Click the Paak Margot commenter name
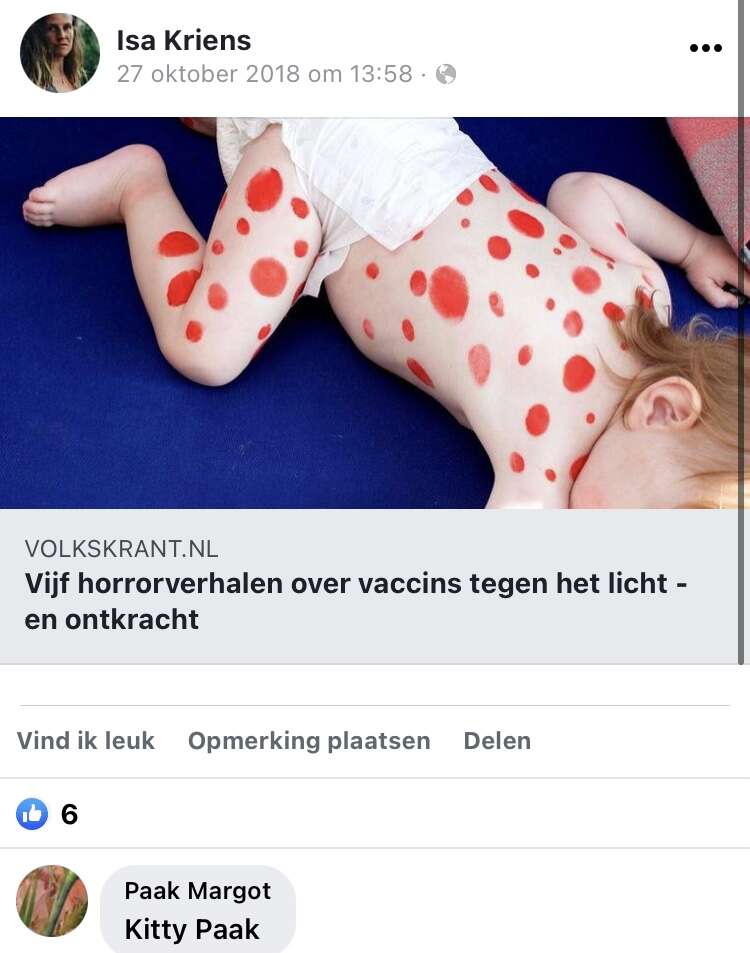The image size is (750, 953). tap(198, 891)
